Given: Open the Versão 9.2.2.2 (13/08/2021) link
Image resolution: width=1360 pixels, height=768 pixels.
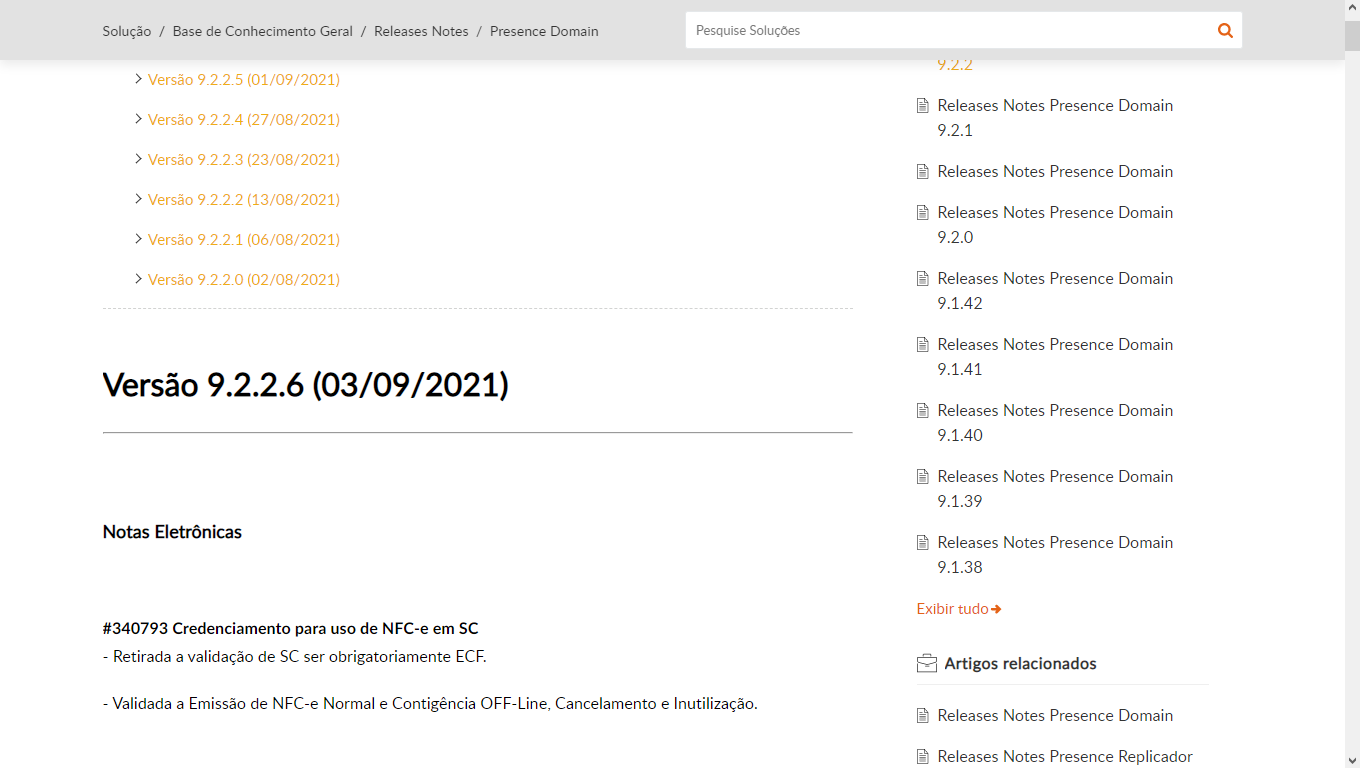Looking at the screenshot, I should pyautogui.click(x=244, y=199).
